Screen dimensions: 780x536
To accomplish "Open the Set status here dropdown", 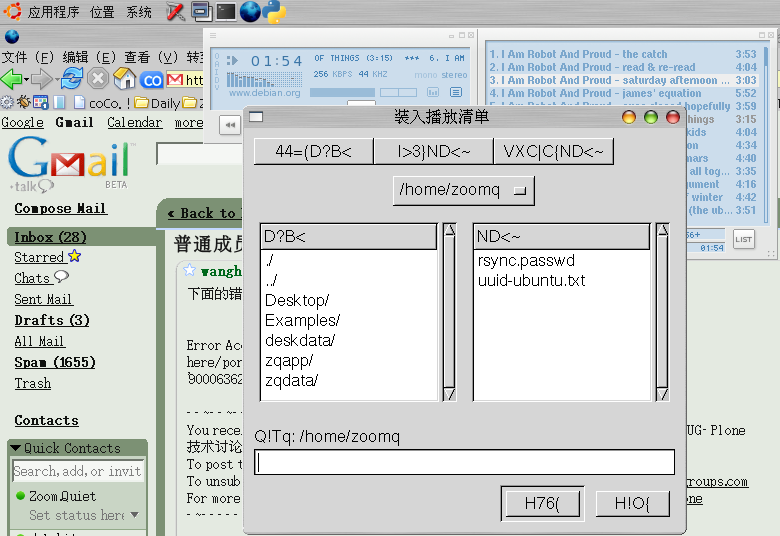I will tap(135, 515).
